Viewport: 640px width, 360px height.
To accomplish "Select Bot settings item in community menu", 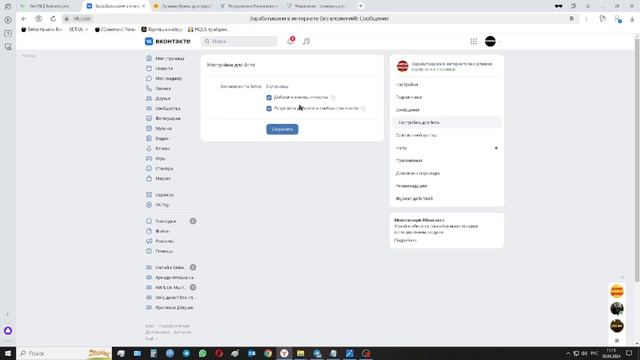I will pos(447,122).
